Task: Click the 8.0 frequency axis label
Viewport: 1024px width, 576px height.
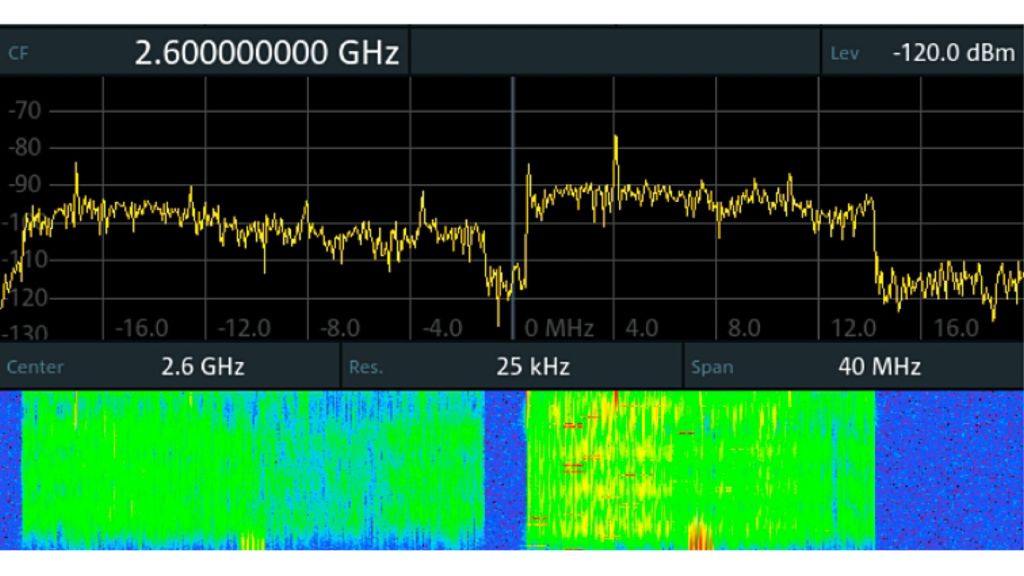Action: tap(744, 328)
